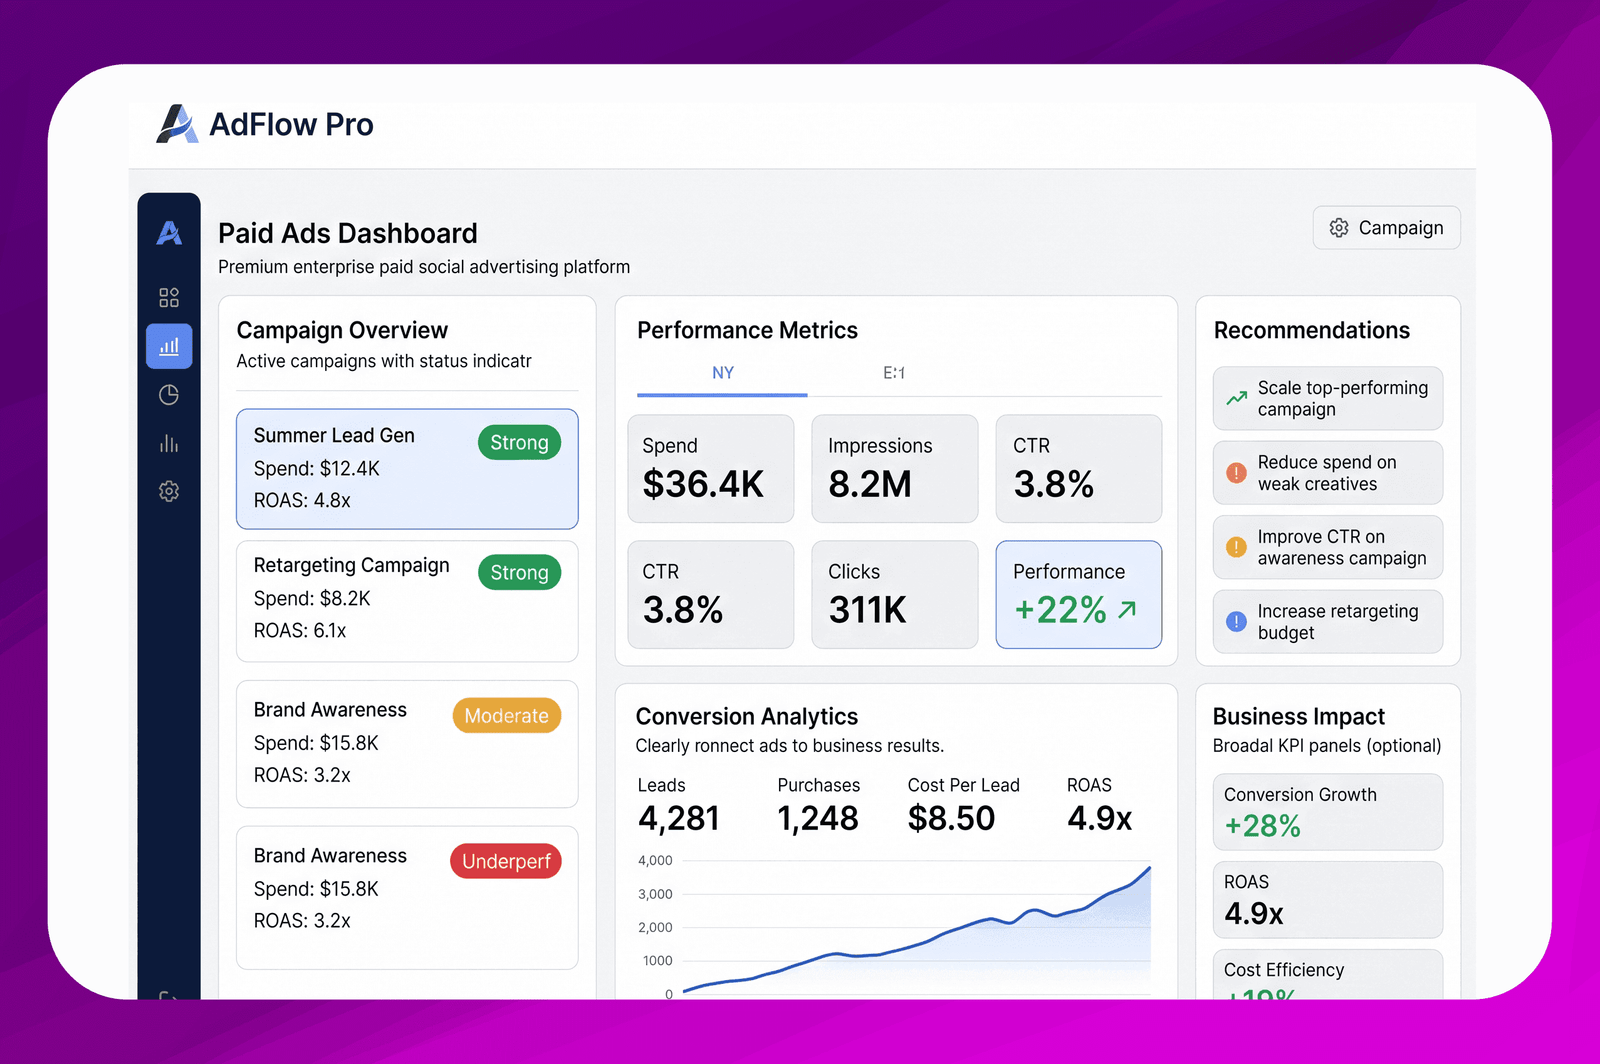The image size is (1600, 1064).
Task: Select the Performance +22% metric card
Action: click(1079, 595)
